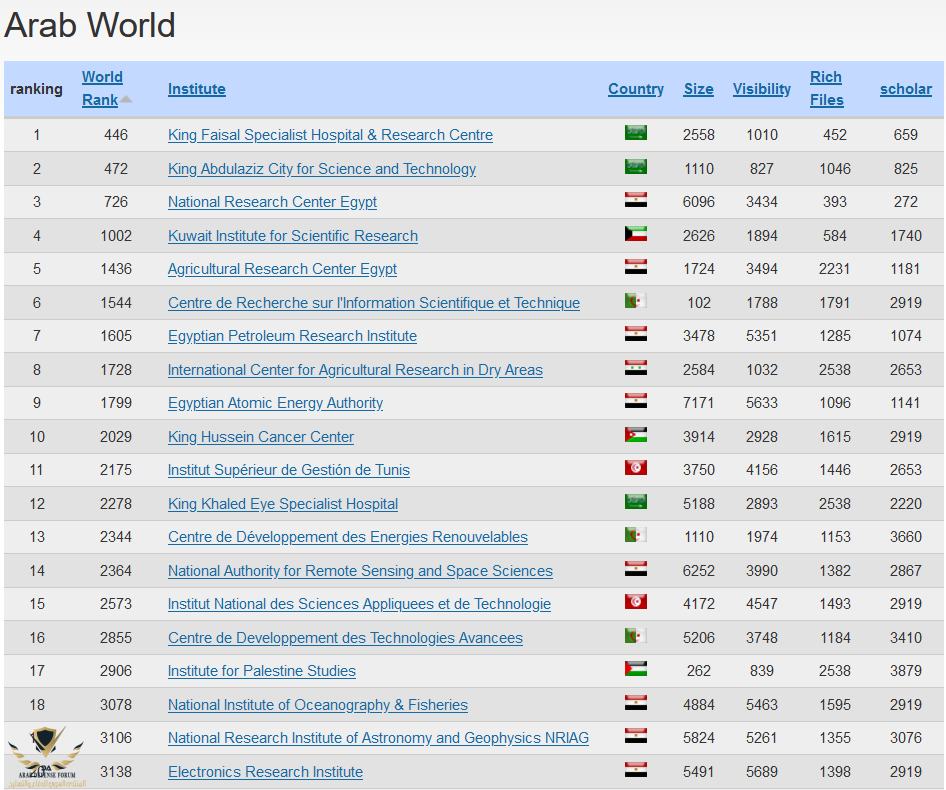Click the "ranking" column header
The width and height of the screenshot is (946, 790).
click(36, 89)
